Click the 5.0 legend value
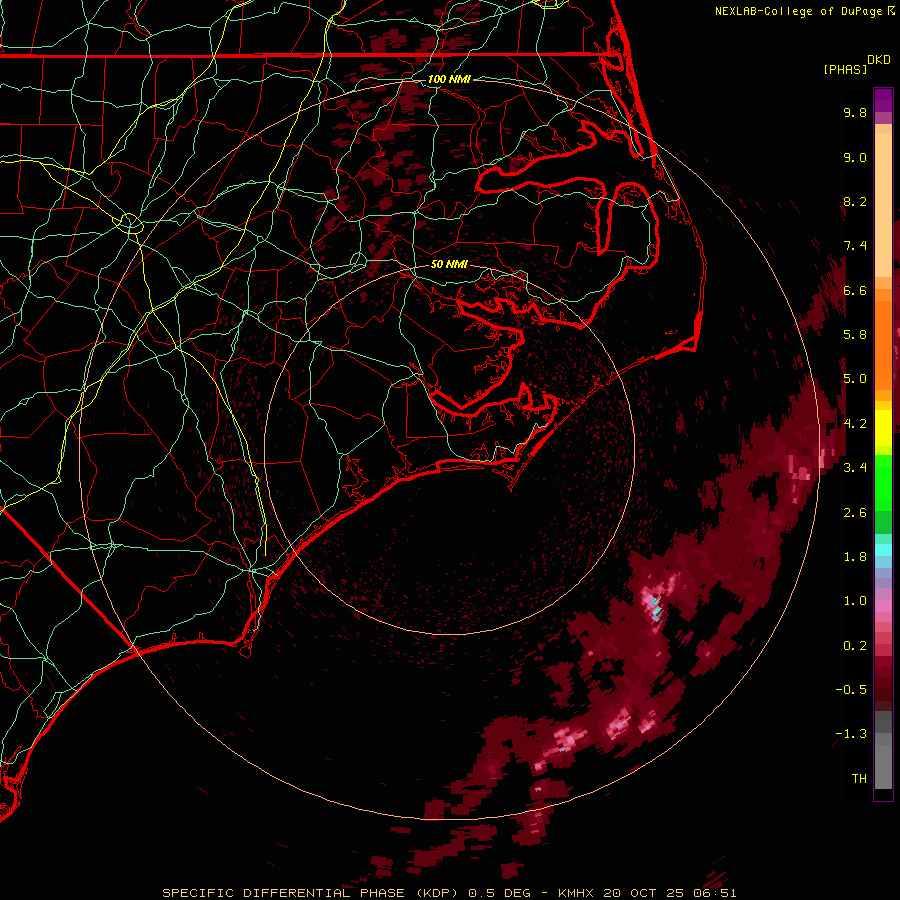Viewport: 900px width, 900px height. point(855,379)
